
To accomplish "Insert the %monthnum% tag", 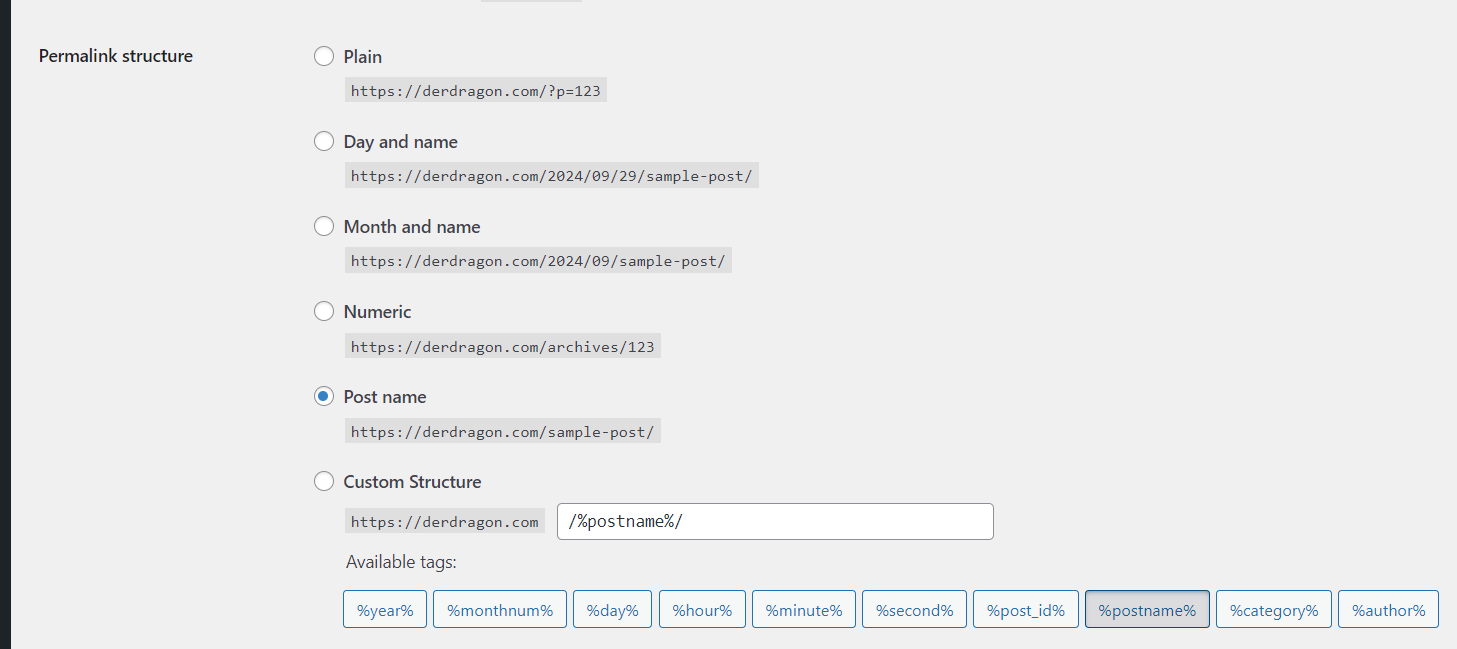I will [500, 610].
